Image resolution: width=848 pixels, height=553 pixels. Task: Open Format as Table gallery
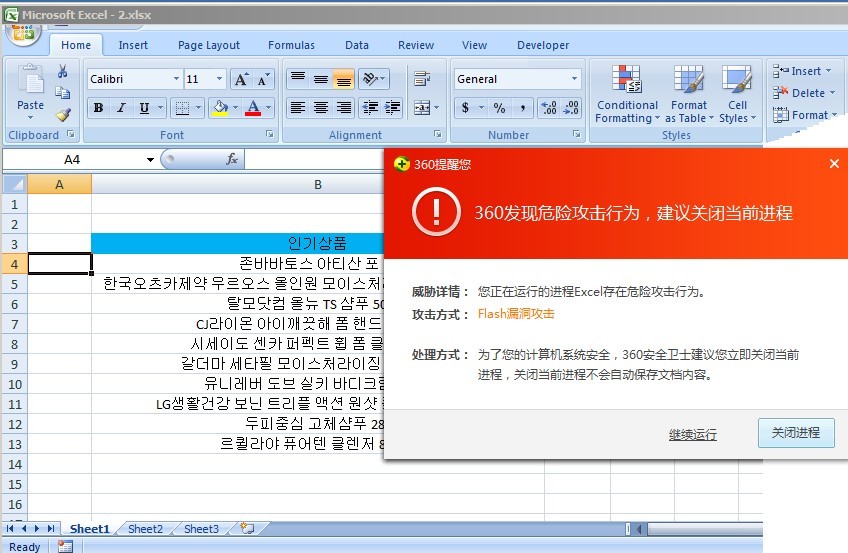(689, 94)
